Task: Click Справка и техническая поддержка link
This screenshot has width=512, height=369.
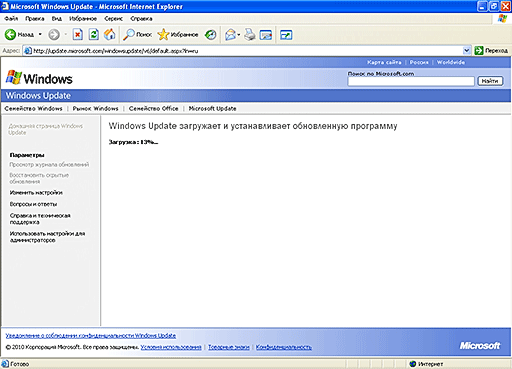Action: [x=40, y=219]
